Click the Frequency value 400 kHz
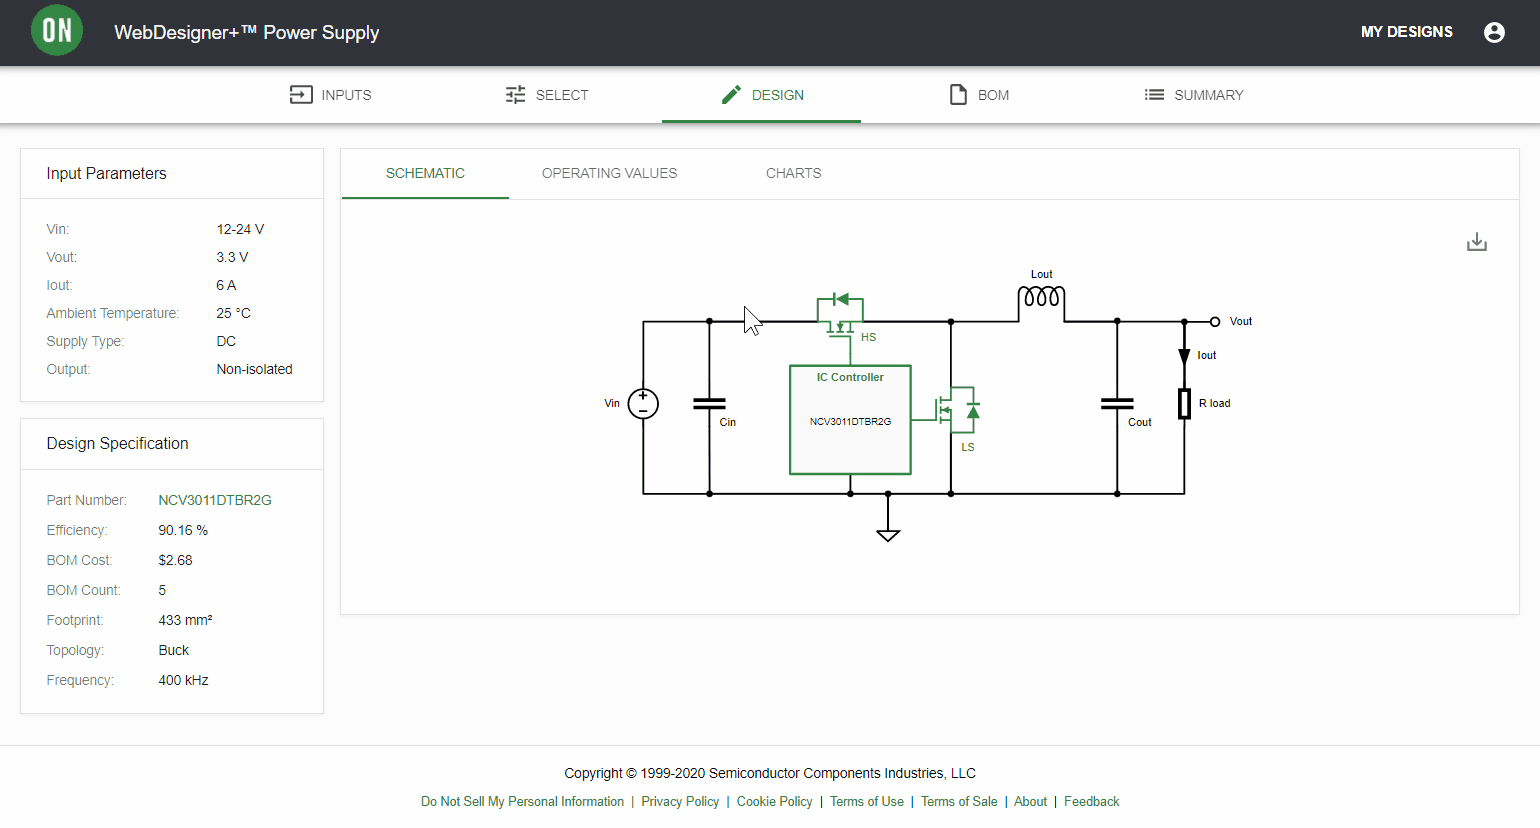Viewport: 1540px width, 828px height. tap(183, 680)
